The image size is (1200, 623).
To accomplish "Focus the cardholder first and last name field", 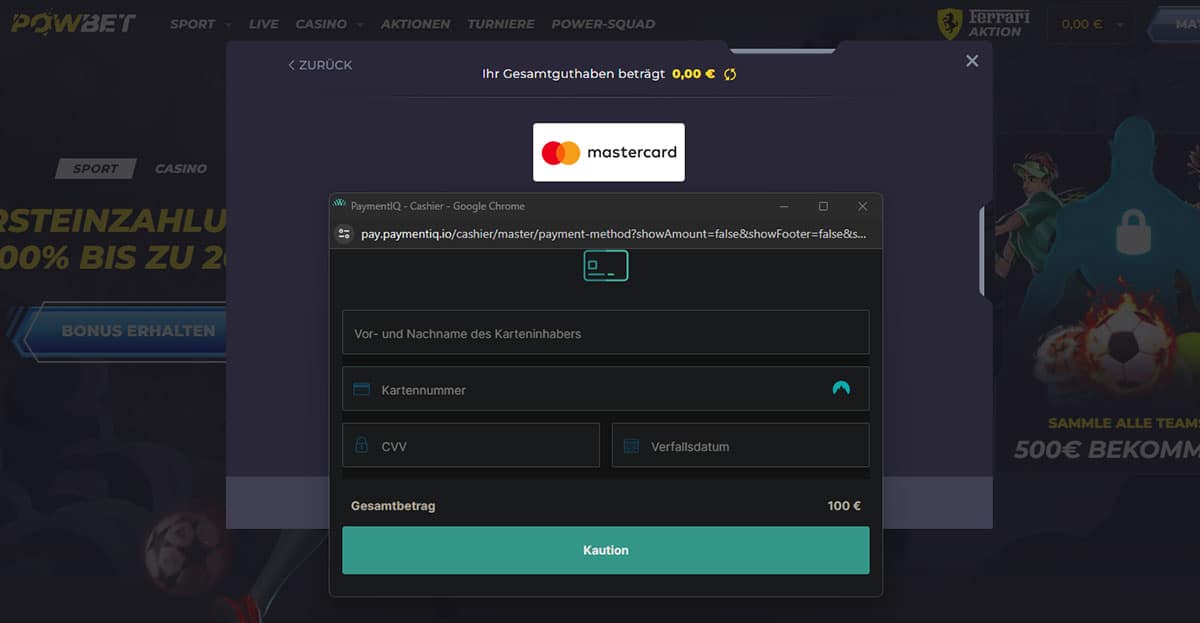I will [x=606, y=332].
